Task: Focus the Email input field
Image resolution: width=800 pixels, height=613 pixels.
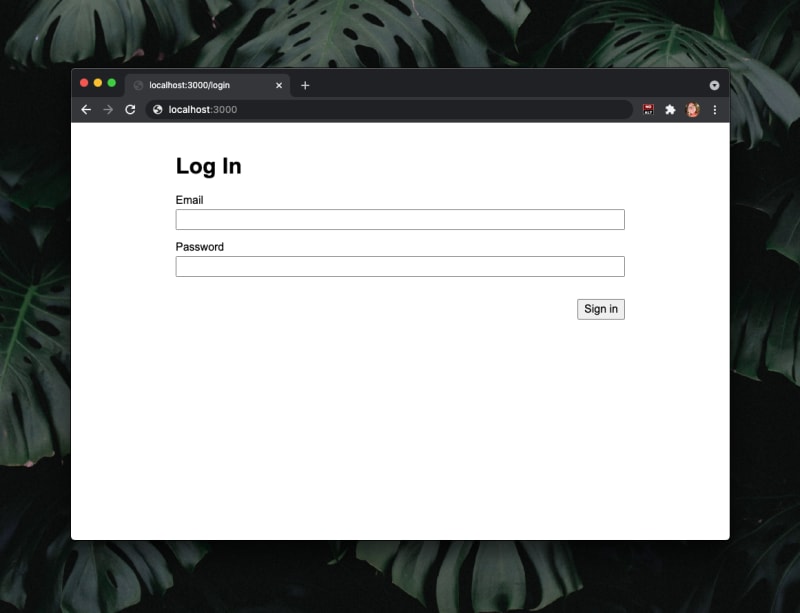Action: pyautogui.click(x=400, y=219)
